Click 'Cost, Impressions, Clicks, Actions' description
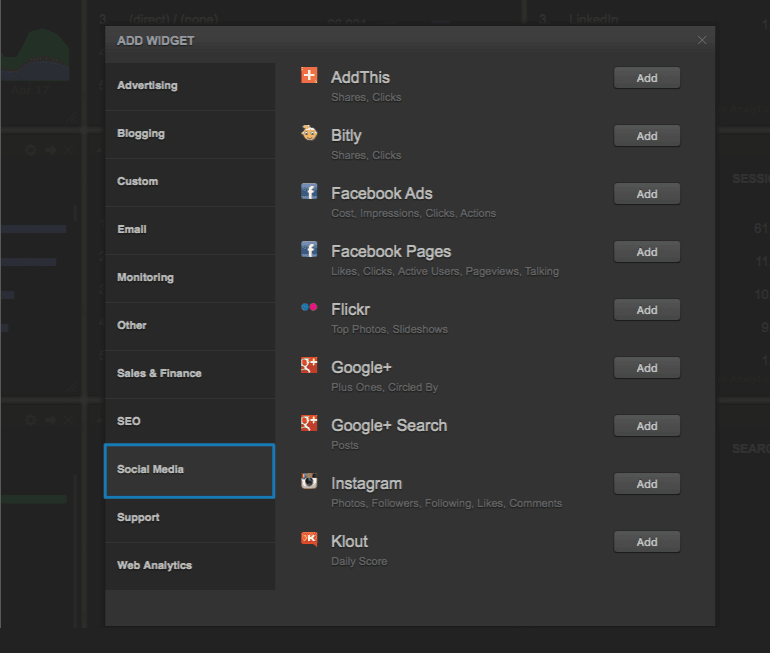 (x=413, y=214)
